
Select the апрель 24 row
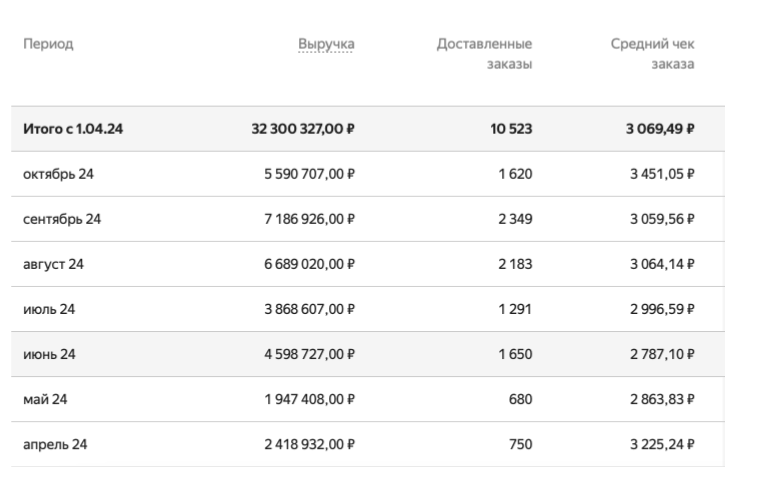coord(55,444)
